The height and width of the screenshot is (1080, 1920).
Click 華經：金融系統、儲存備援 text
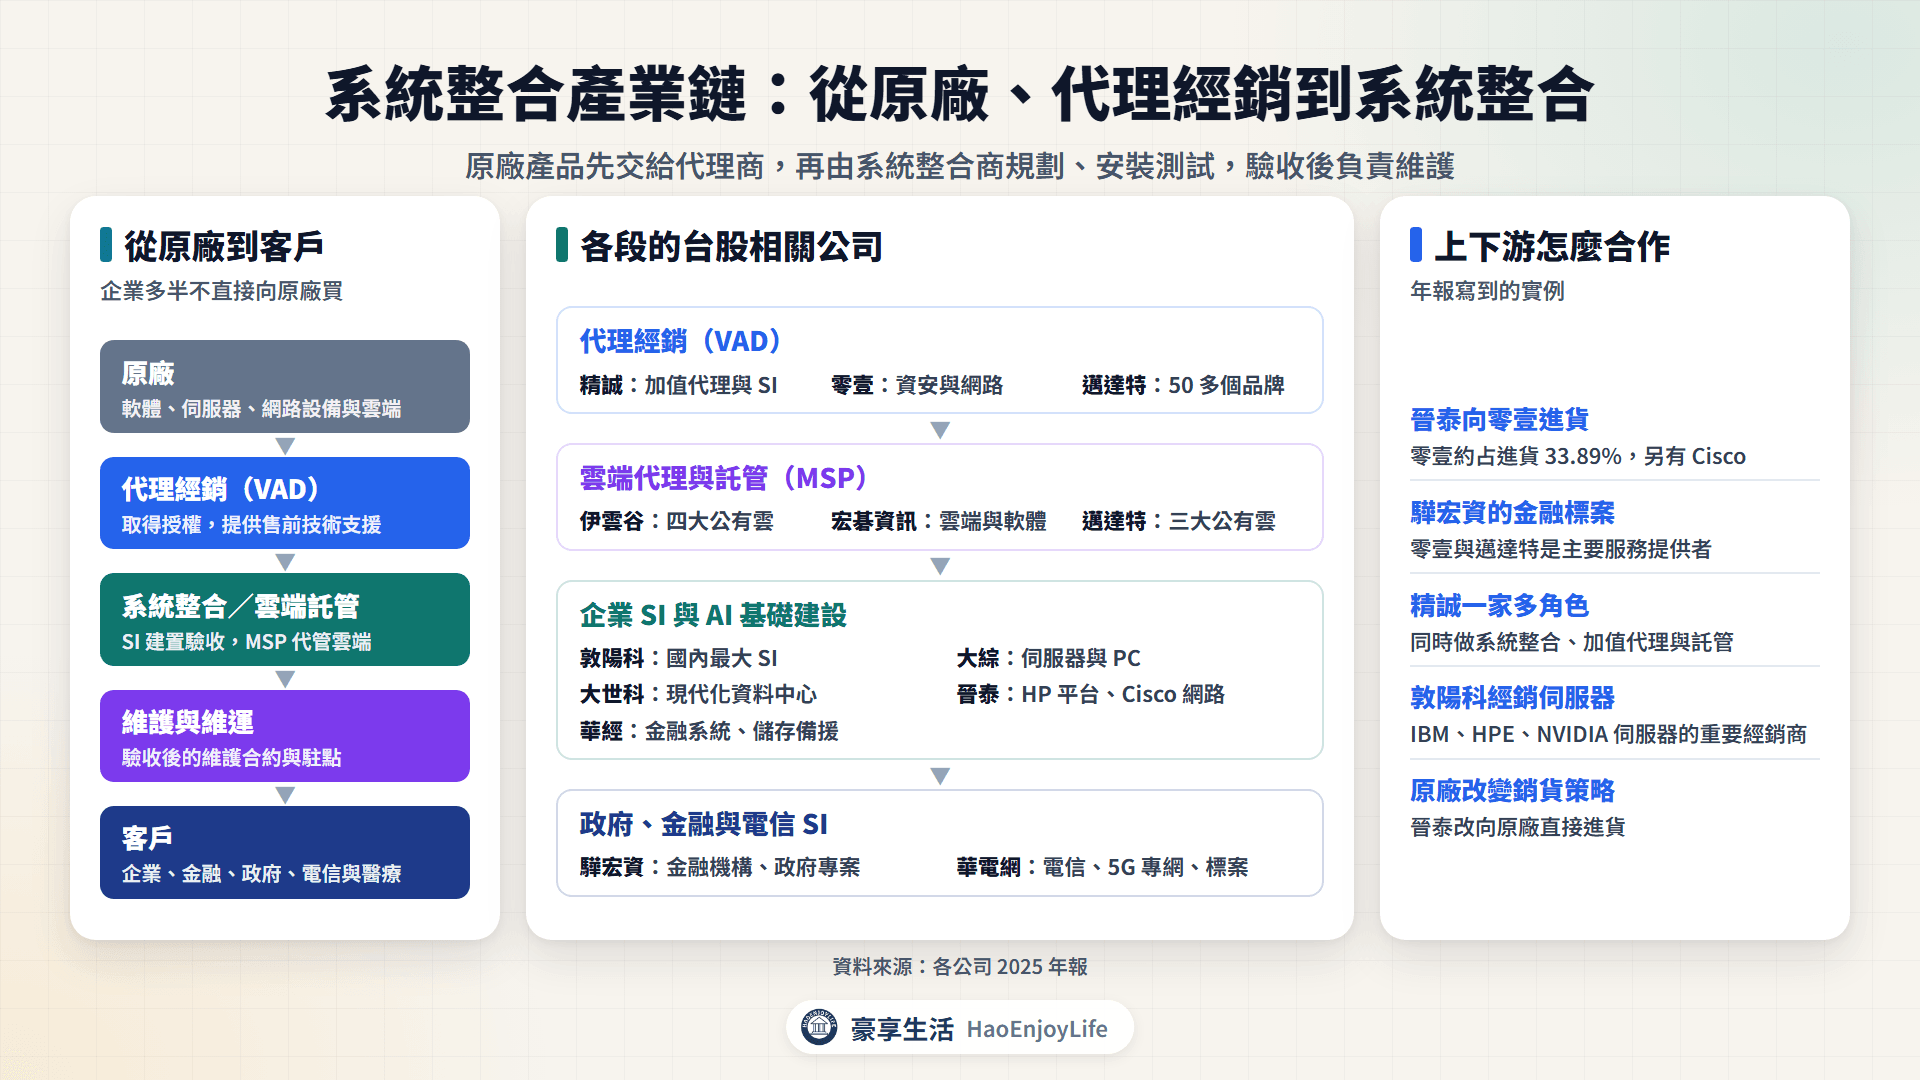(x=709, y=731)
